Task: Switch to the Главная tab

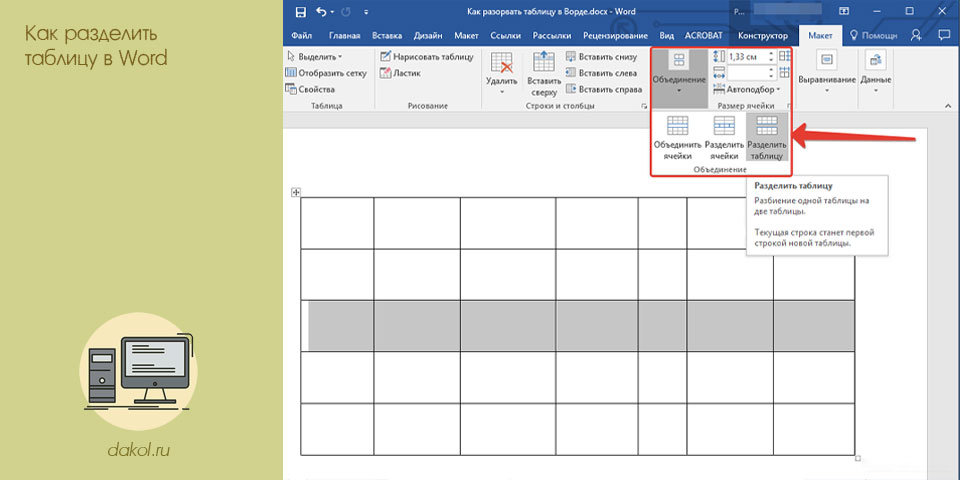Action: pos(345,36)
